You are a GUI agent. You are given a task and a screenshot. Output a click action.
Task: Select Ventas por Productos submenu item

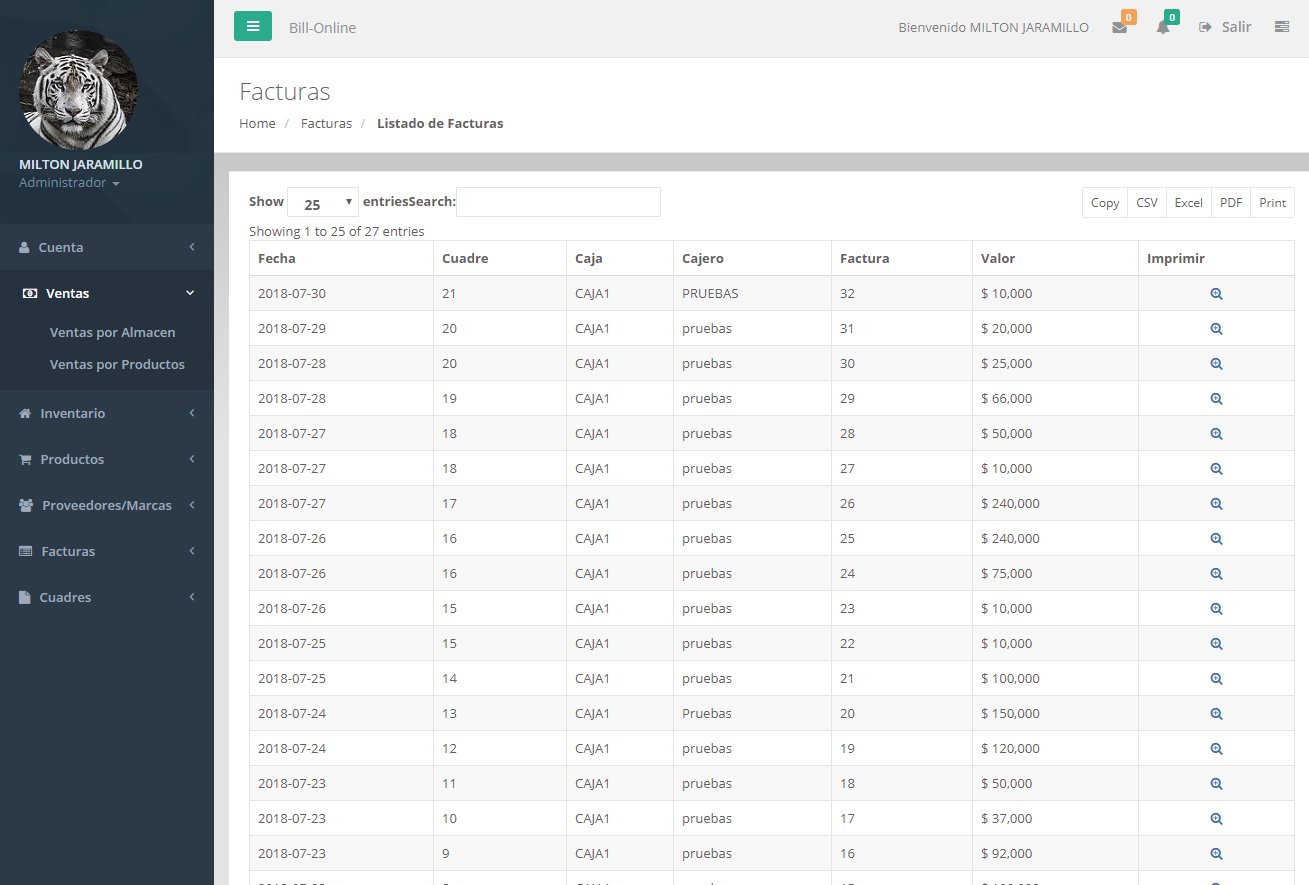117,364
